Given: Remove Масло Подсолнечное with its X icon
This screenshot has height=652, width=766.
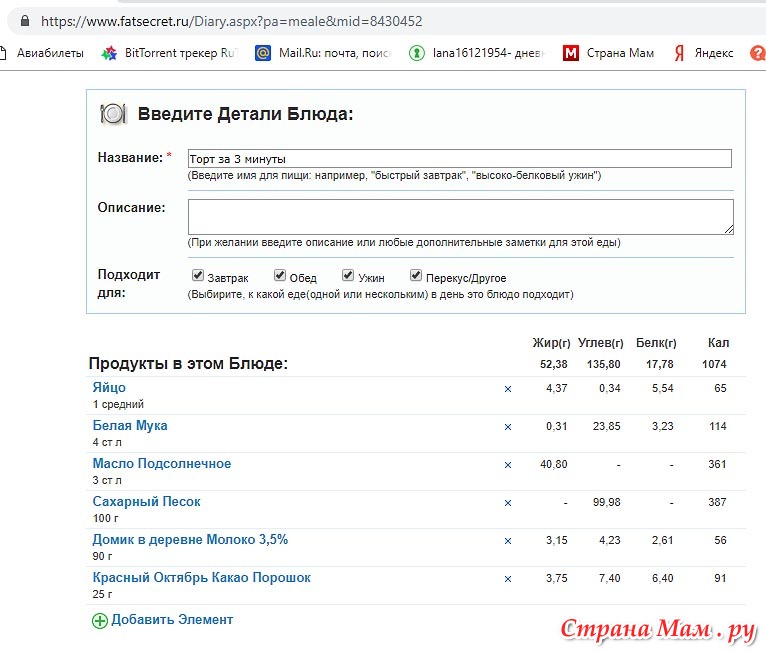Looking at the screenshot, I should [508, 465].
